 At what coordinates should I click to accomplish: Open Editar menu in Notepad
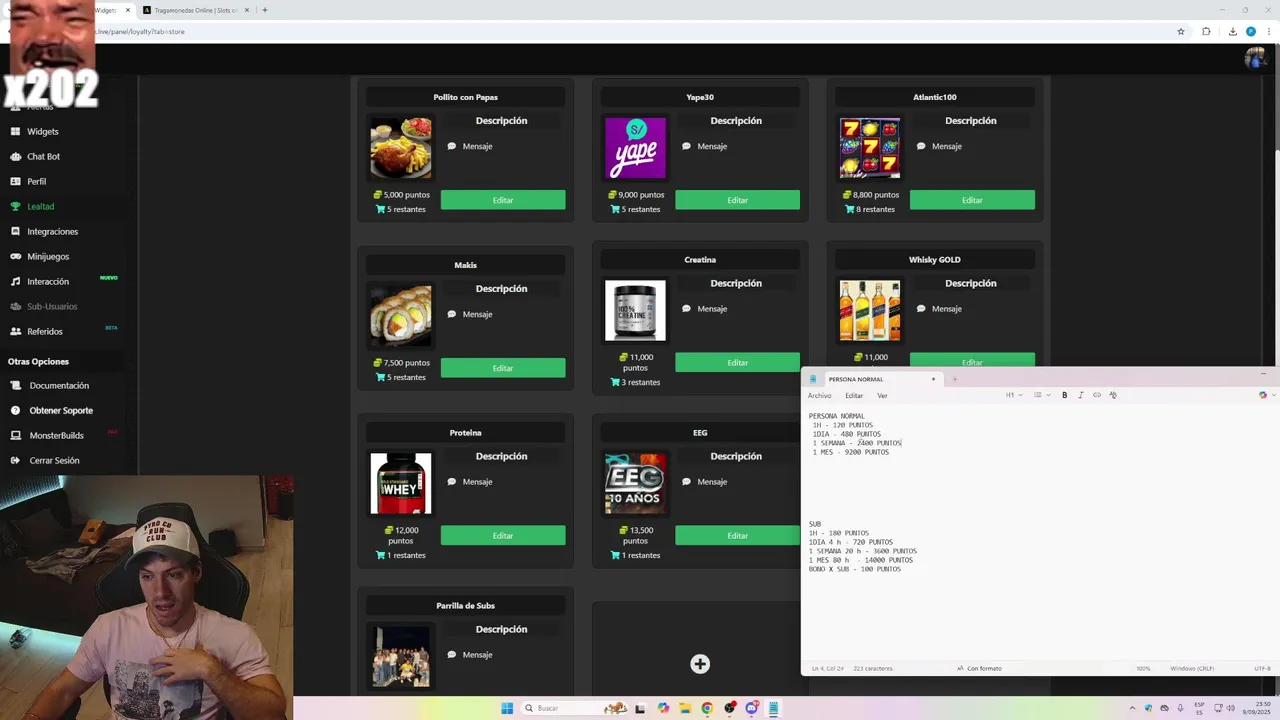(854, 395)
